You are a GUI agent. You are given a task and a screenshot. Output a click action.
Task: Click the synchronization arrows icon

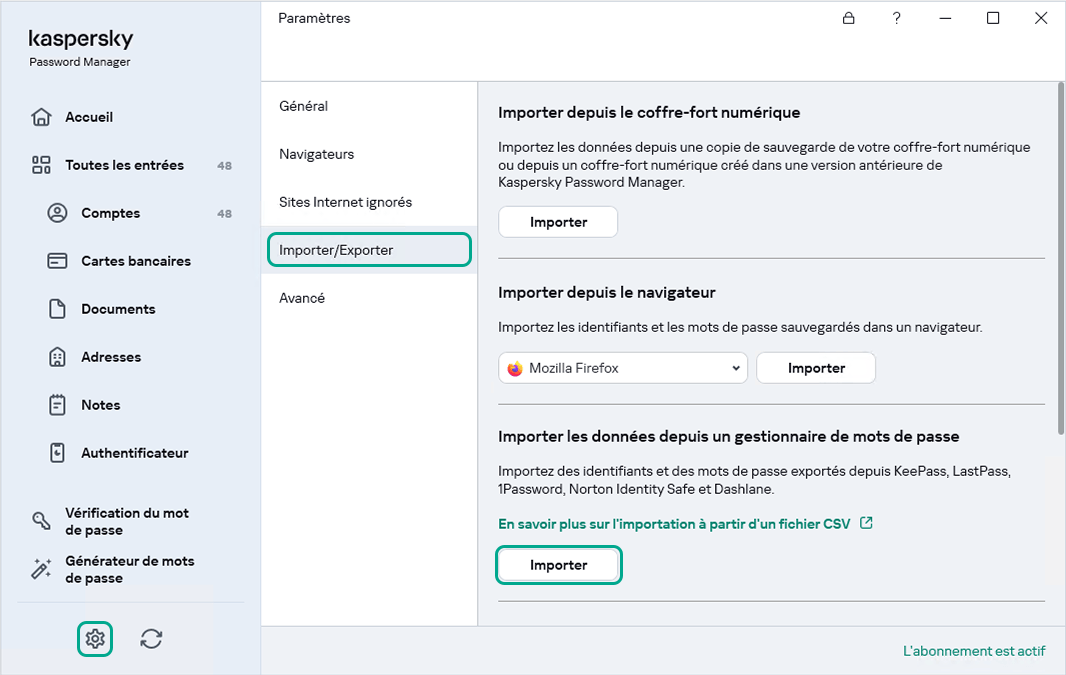pos(151,639)
